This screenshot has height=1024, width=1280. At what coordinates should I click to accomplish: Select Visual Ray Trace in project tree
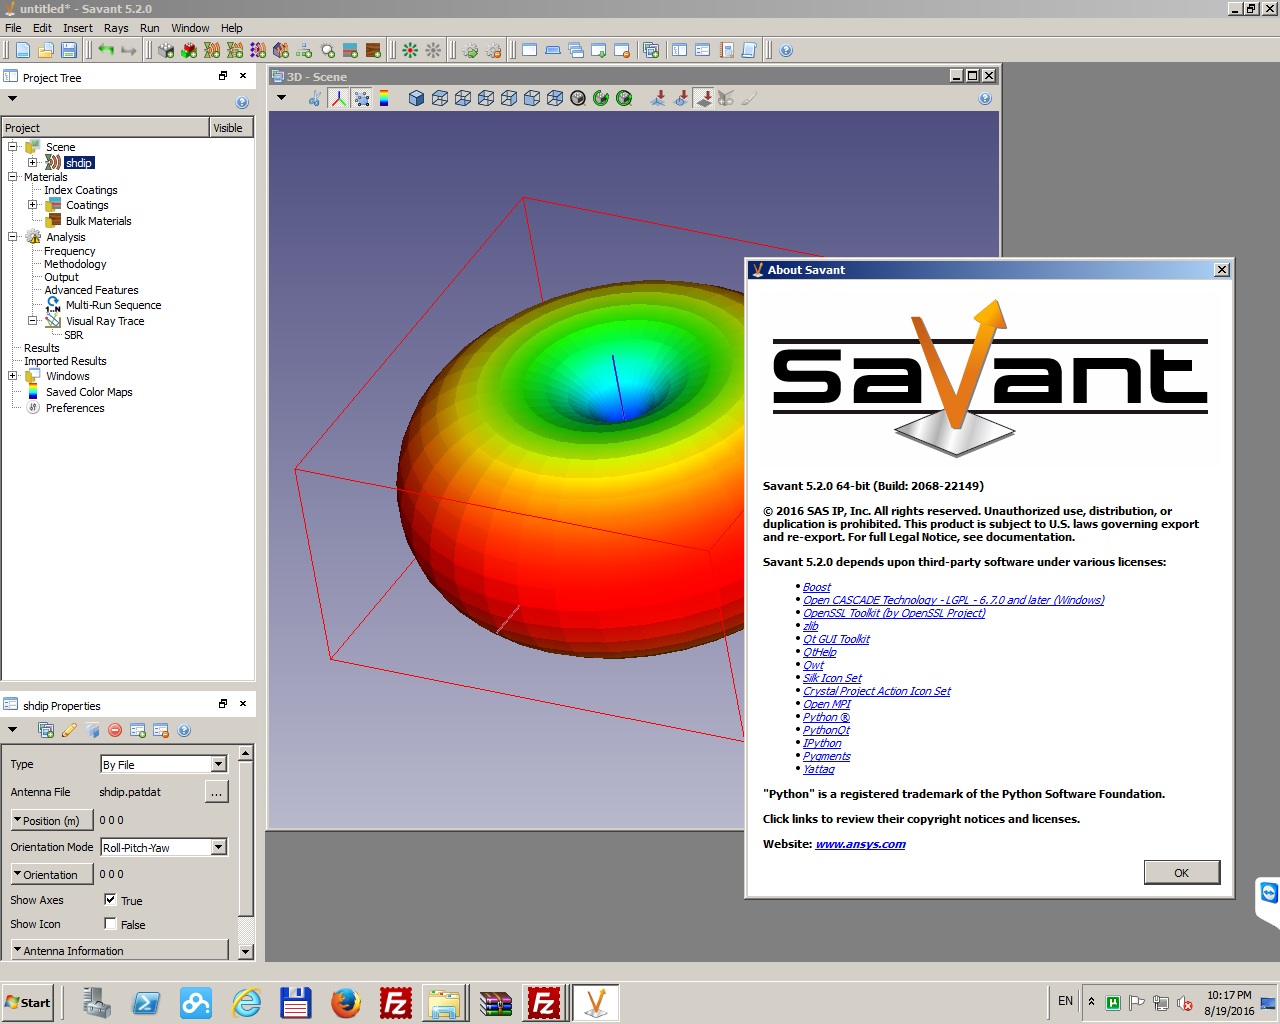(x=105, y=321)
